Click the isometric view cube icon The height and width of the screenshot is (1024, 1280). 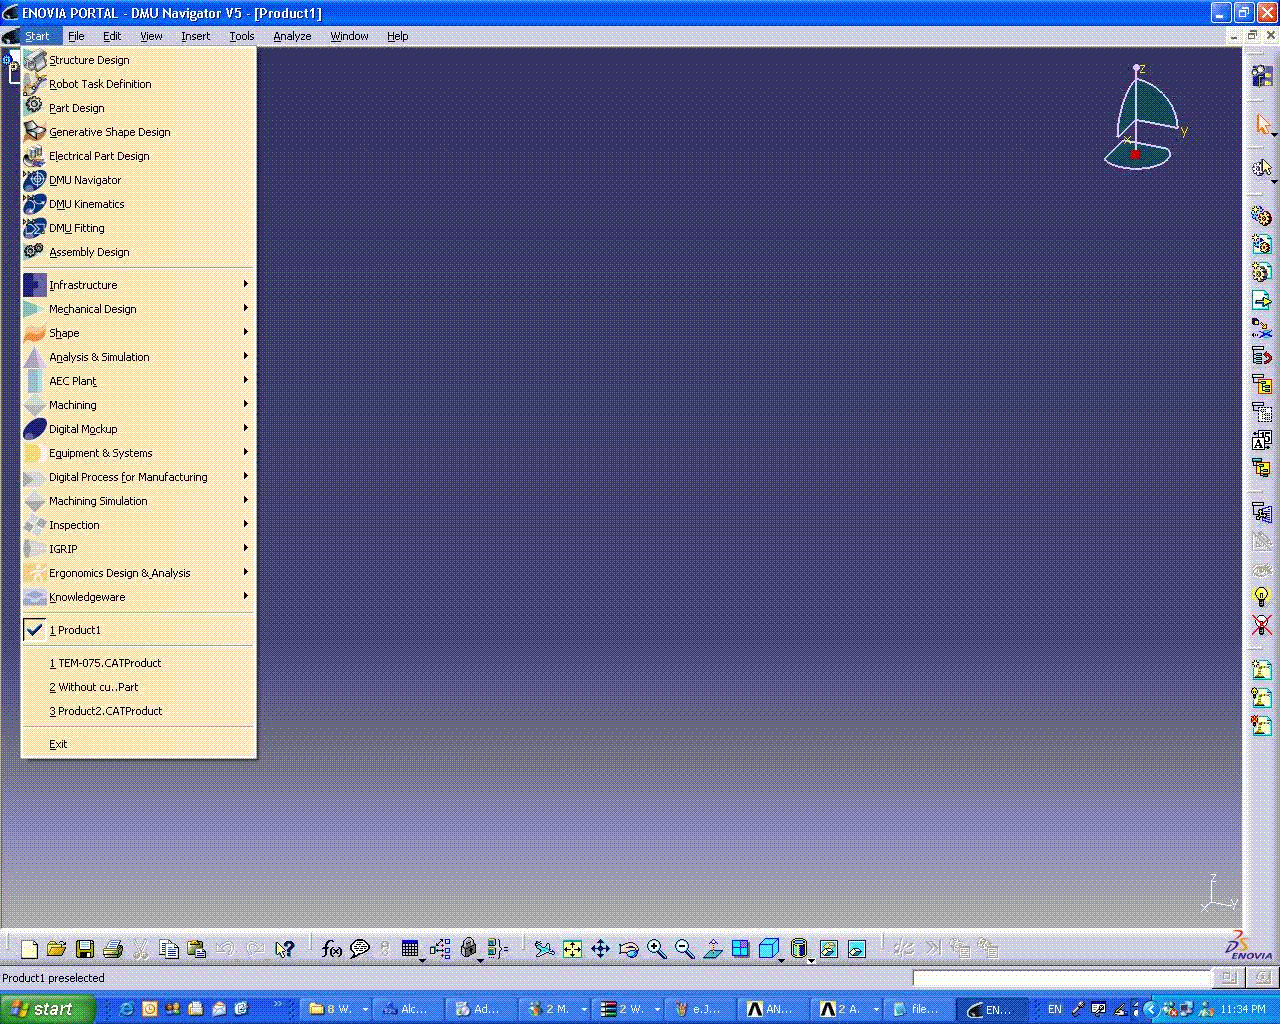(x=768, y=949)
